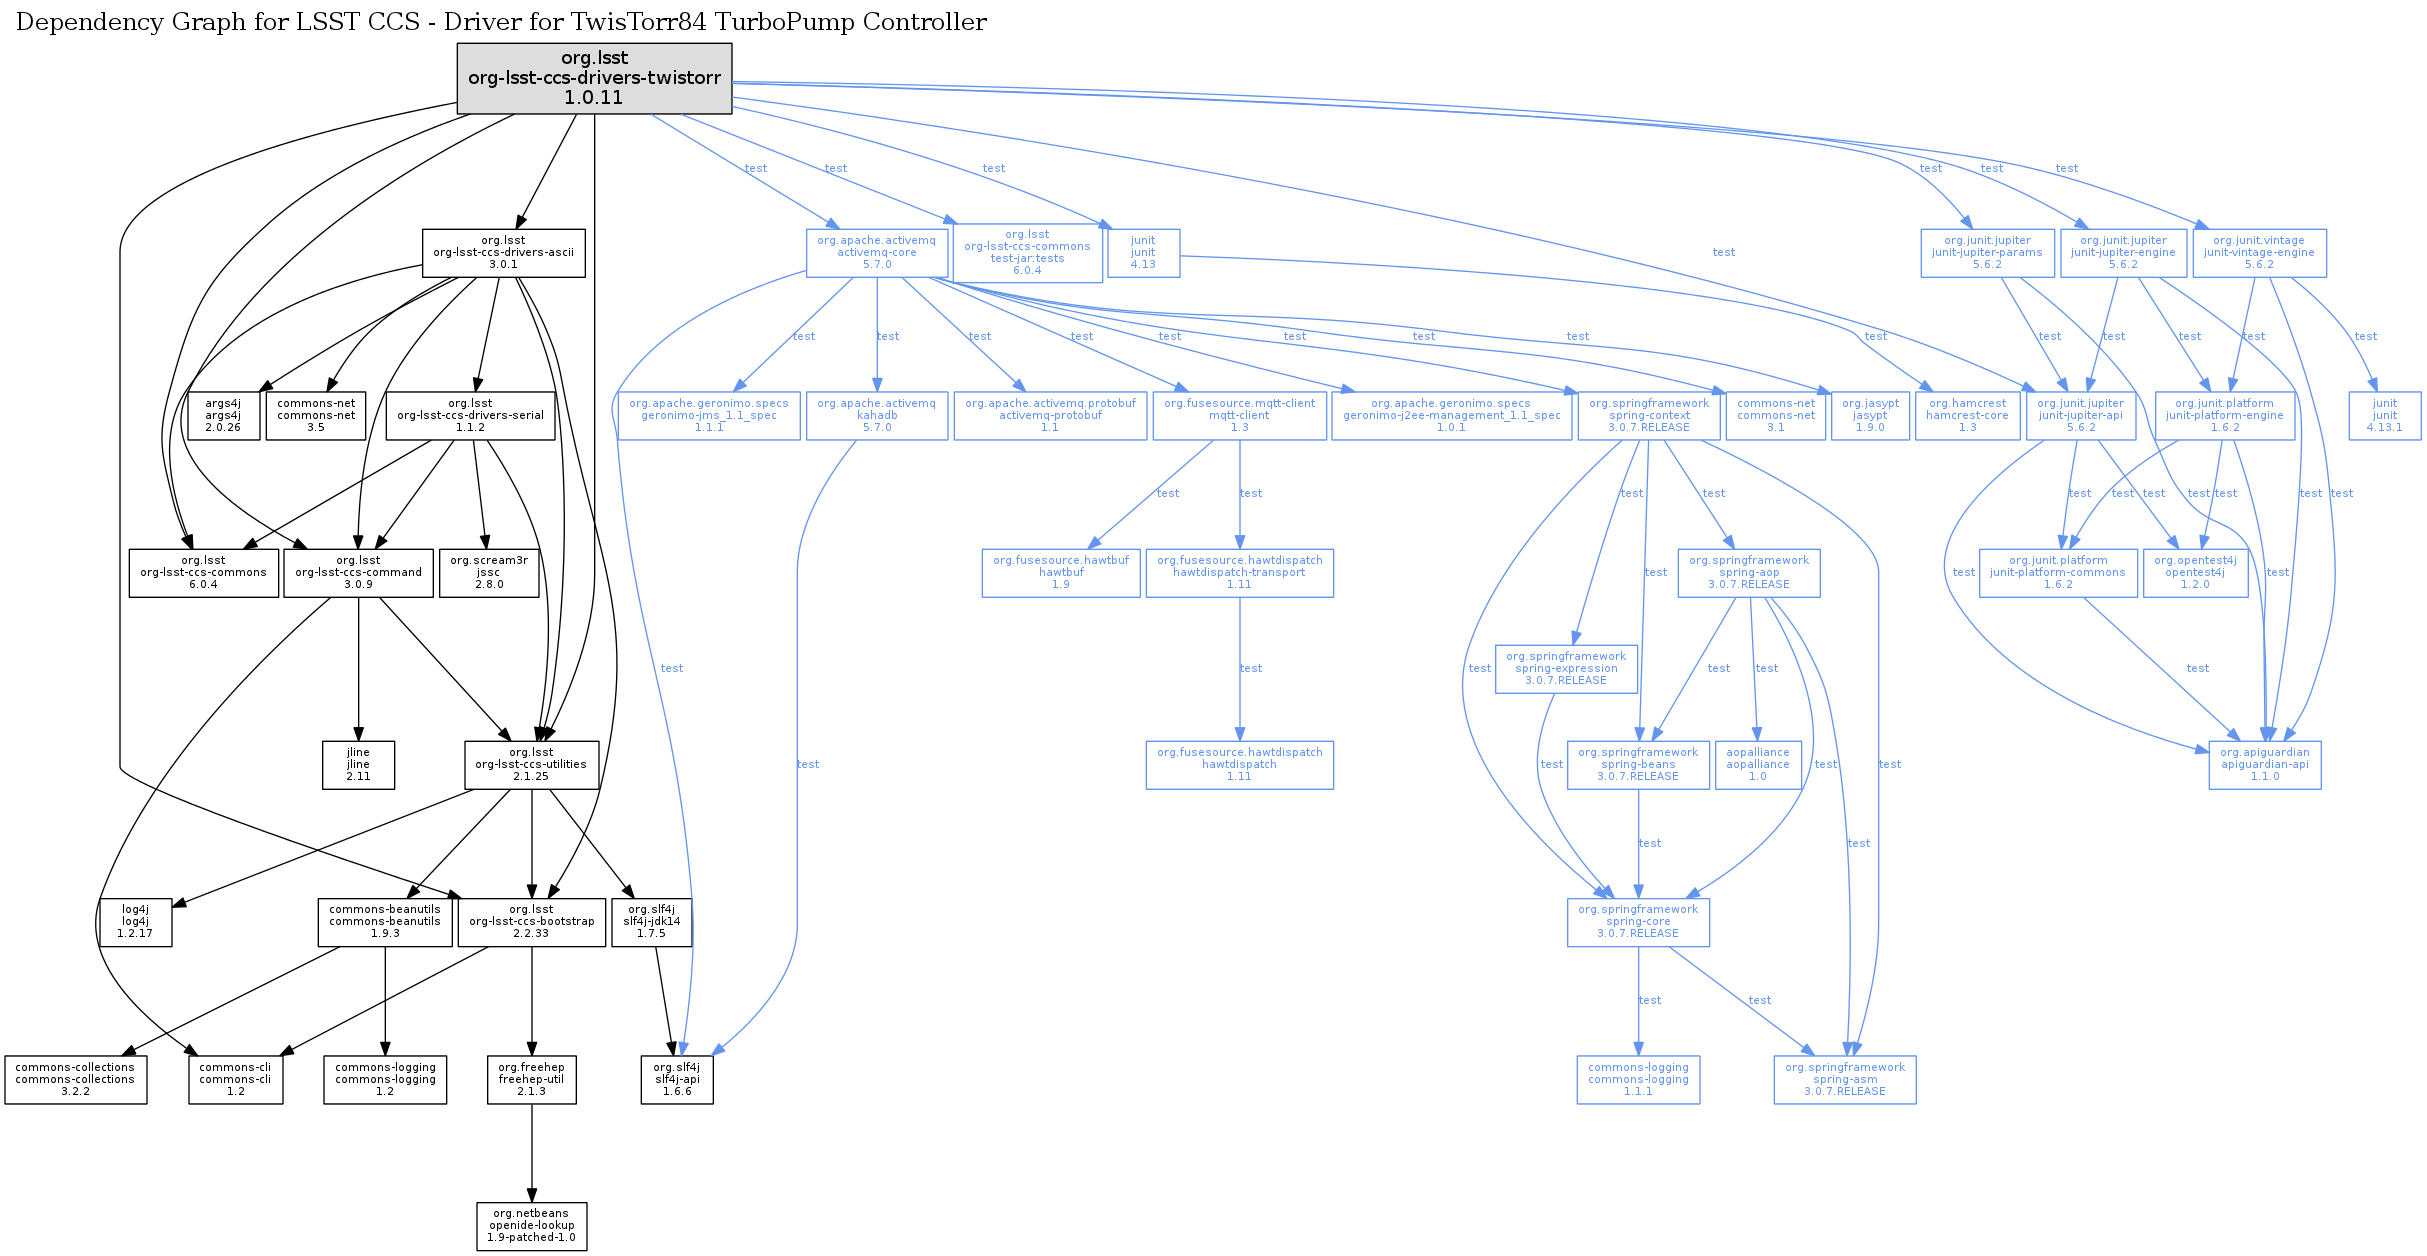The width and height of the screenshot is (2427, 1256).
Task: Select the org-lsst-ccs-drivers-ascii 3.0.1 node
Action: [x=503, y=253]
